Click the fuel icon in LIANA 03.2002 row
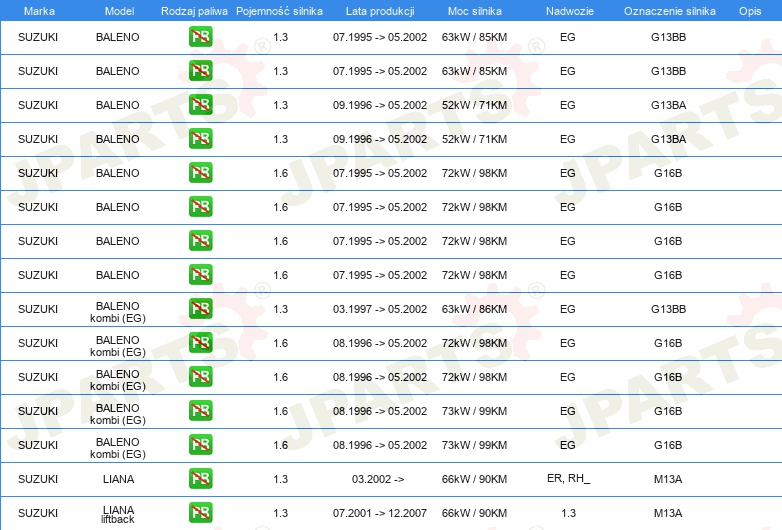 [x=200, y=479]
